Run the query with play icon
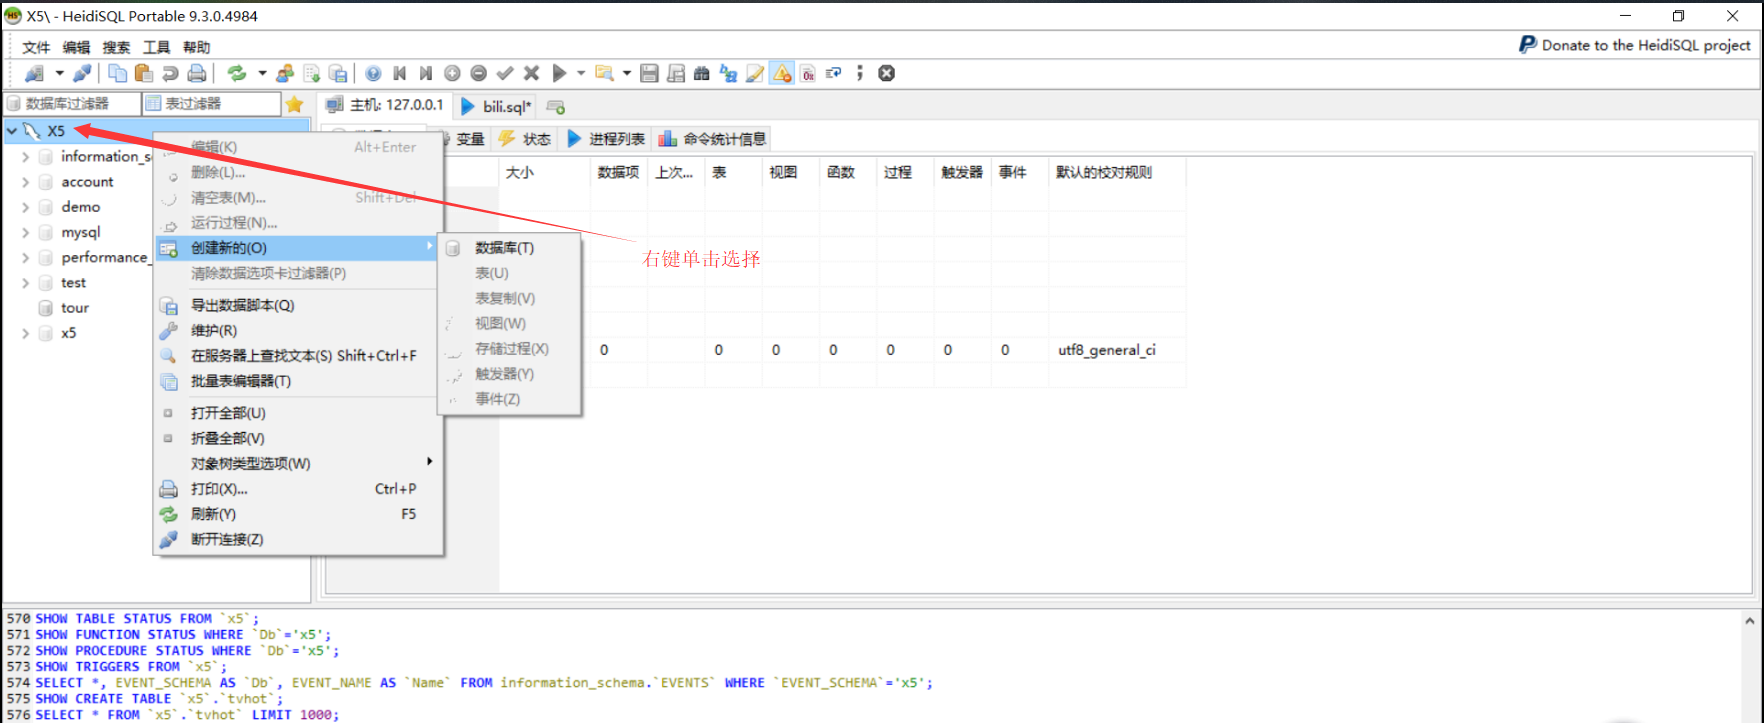Image resolution: width=1764 pixels, height=723 pixels. point(559,73)
